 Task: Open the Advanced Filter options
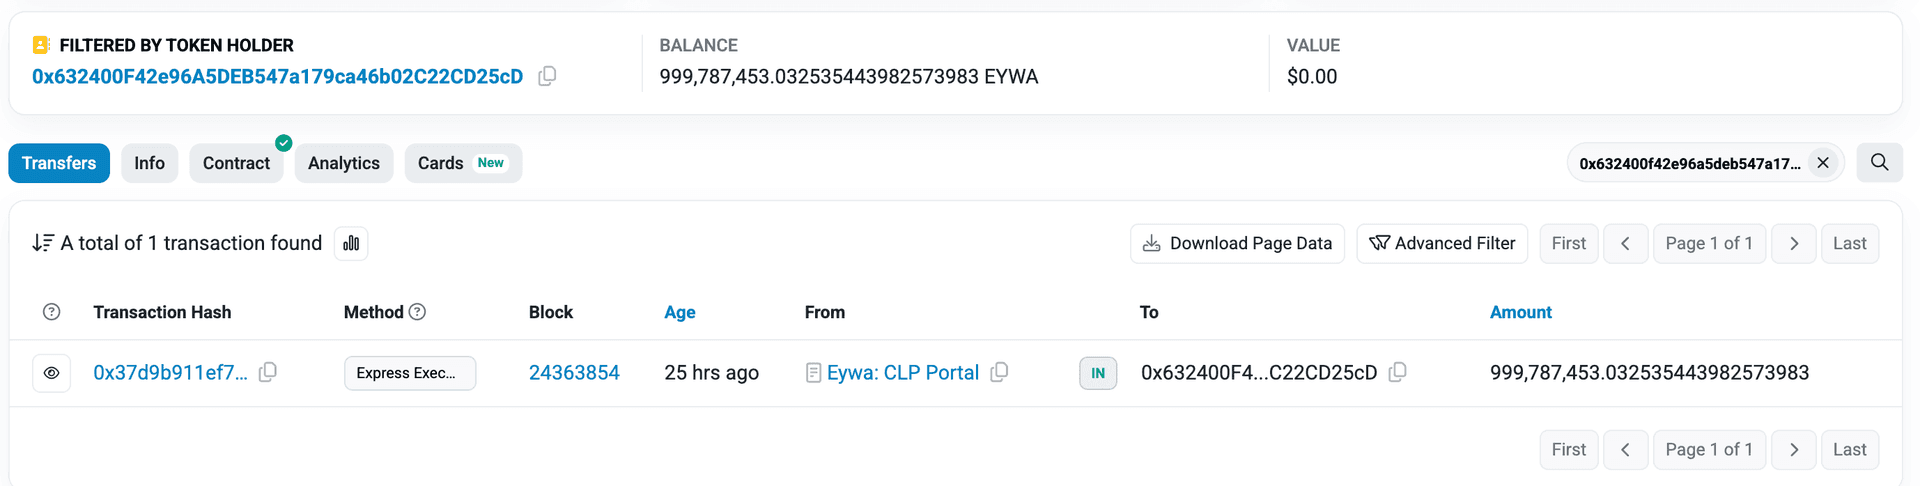(x=1441, y=243)
